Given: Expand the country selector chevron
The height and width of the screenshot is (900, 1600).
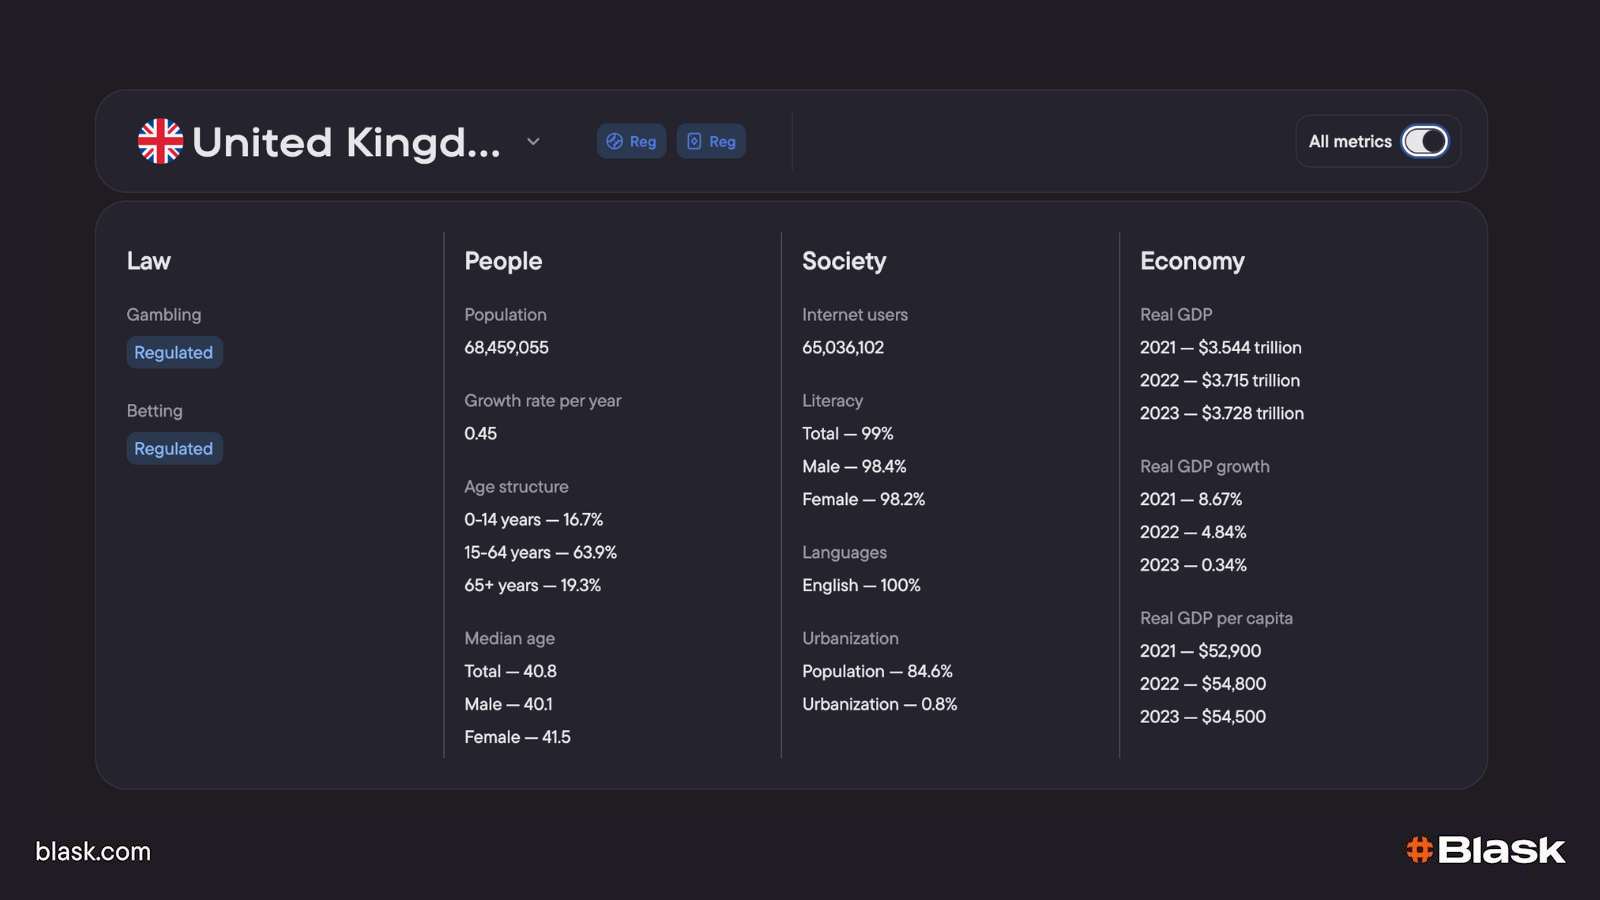Looking at the screenshot, I should (x=533, y=141).
